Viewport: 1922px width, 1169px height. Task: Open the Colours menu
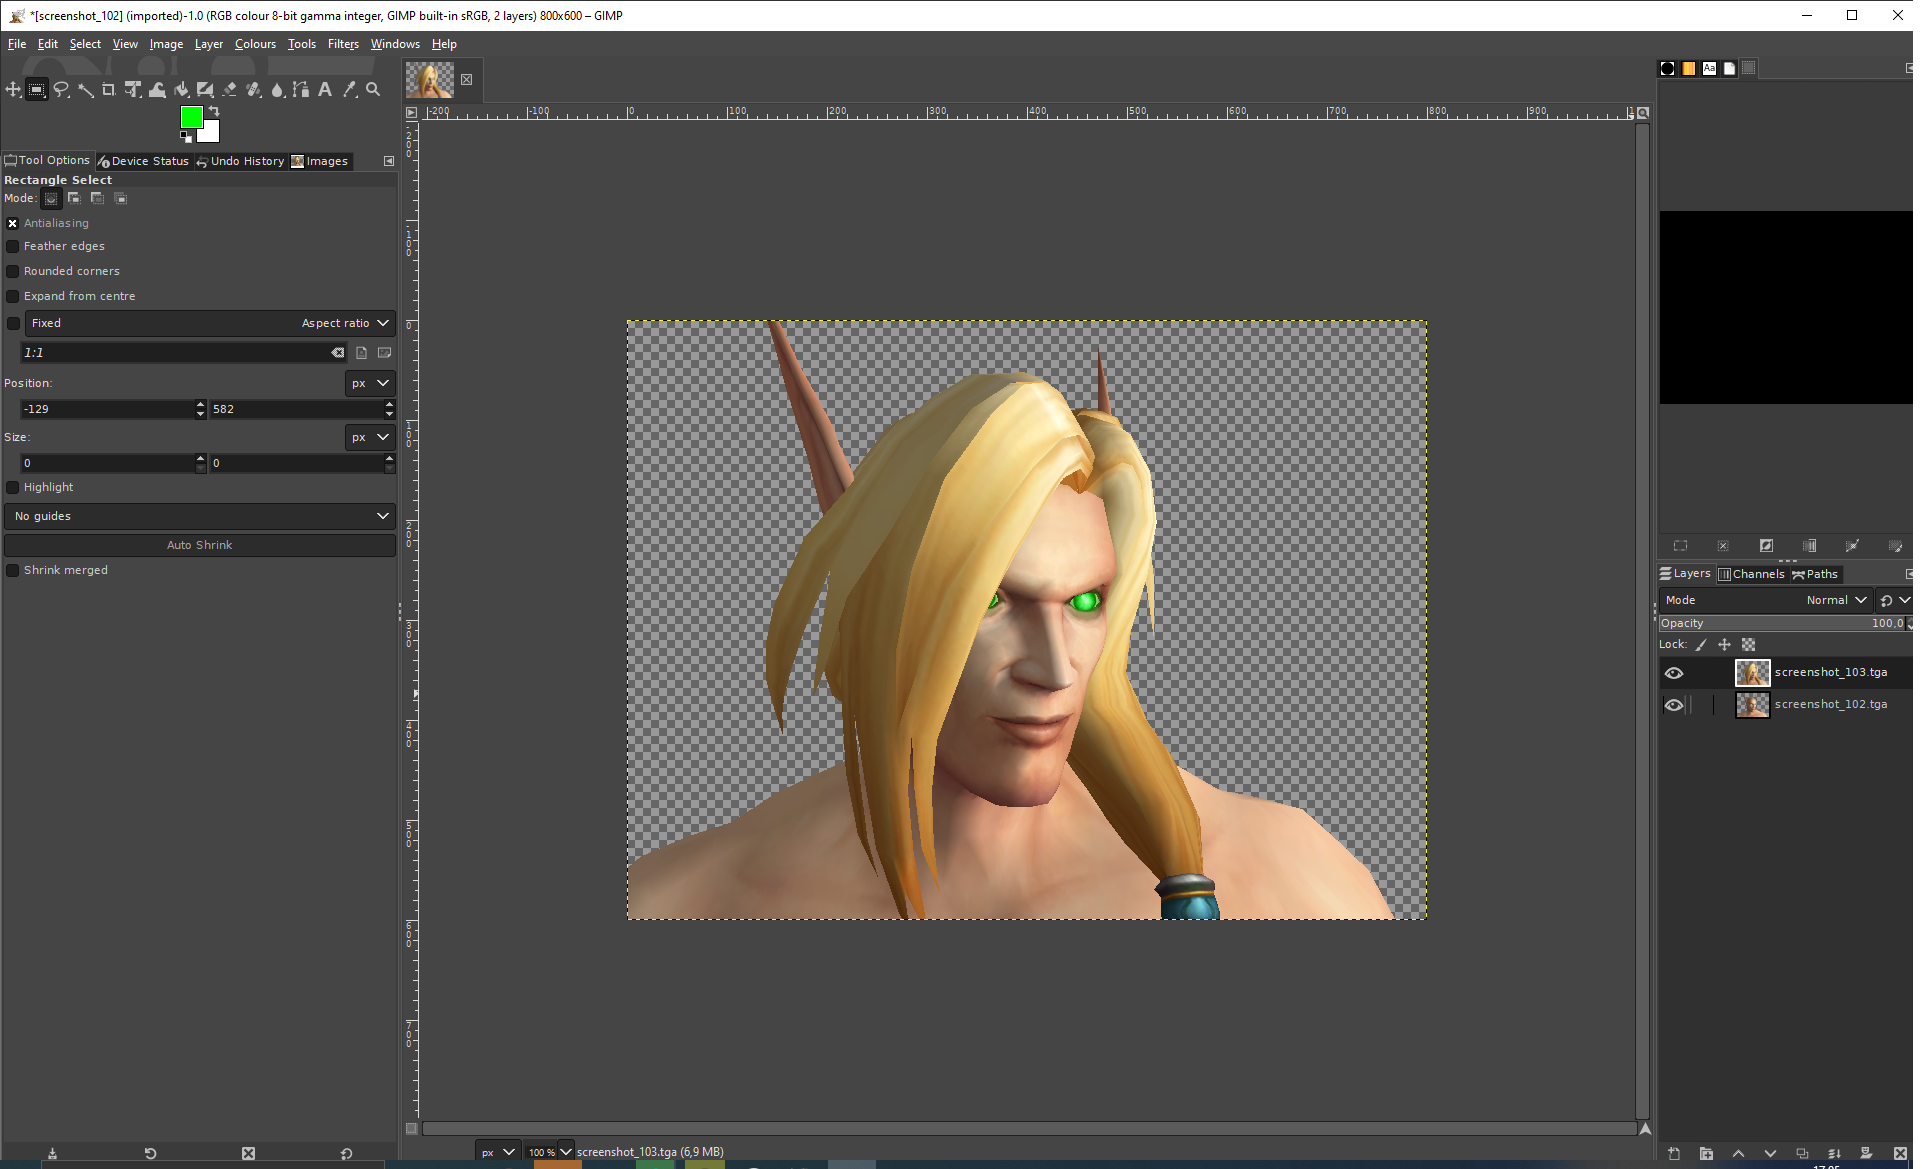pos(255,44)
